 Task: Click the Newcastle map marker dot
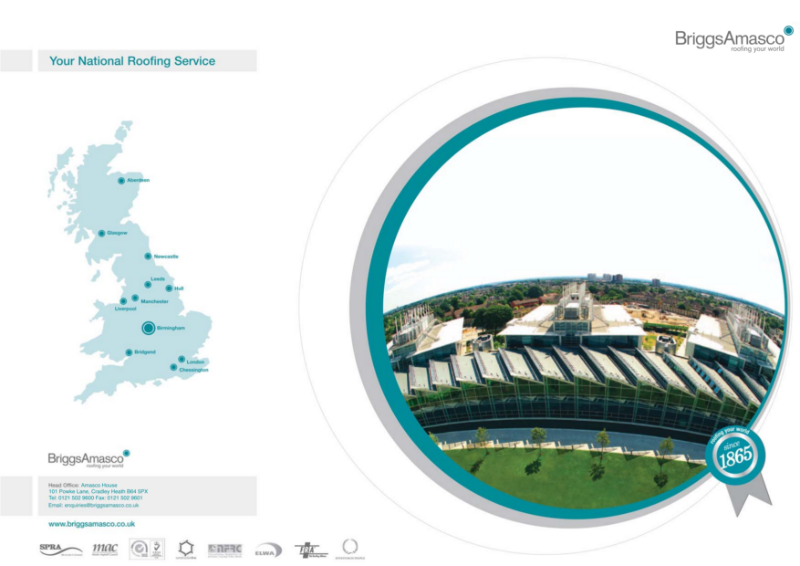(x=148, y=256)
